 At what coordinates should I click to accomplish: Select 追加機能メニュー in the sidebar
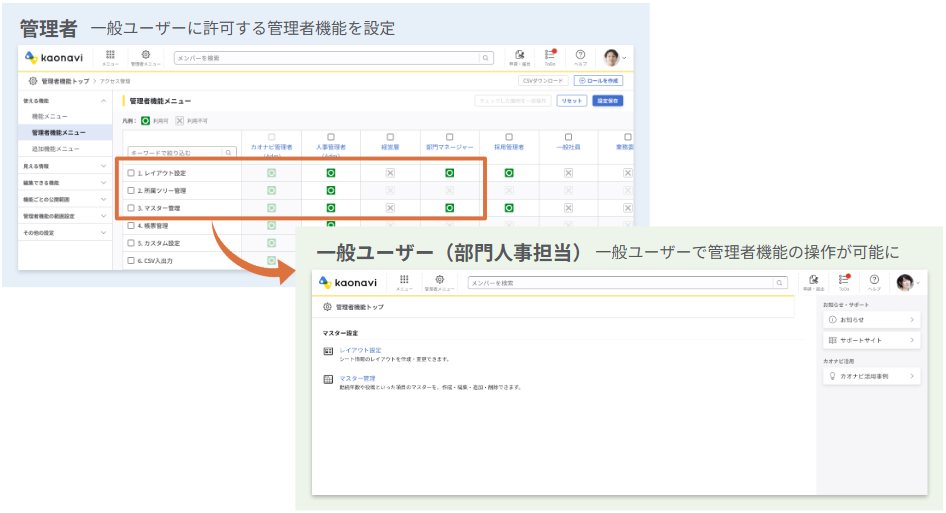coord(56,149)
